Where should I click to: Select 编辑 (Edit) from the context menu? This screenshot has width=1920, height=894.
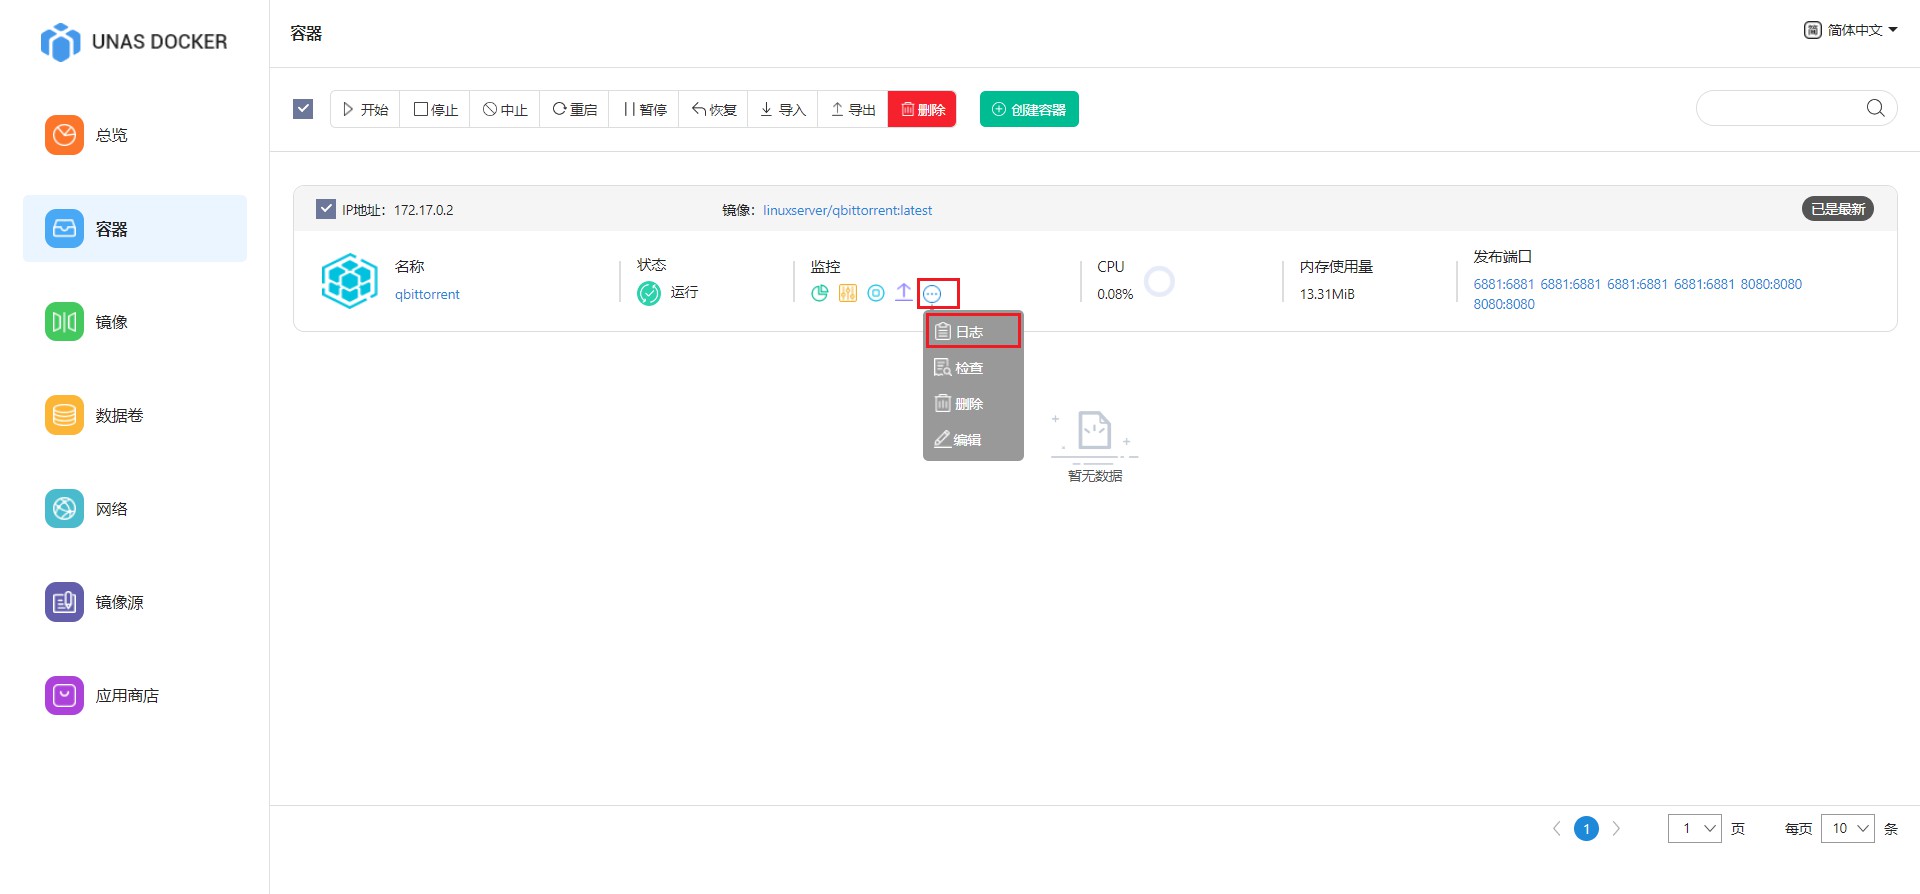pos(966,440)
